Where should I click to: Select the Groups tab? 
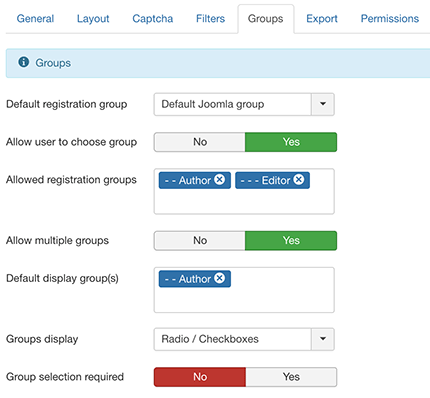coord(266,19)
